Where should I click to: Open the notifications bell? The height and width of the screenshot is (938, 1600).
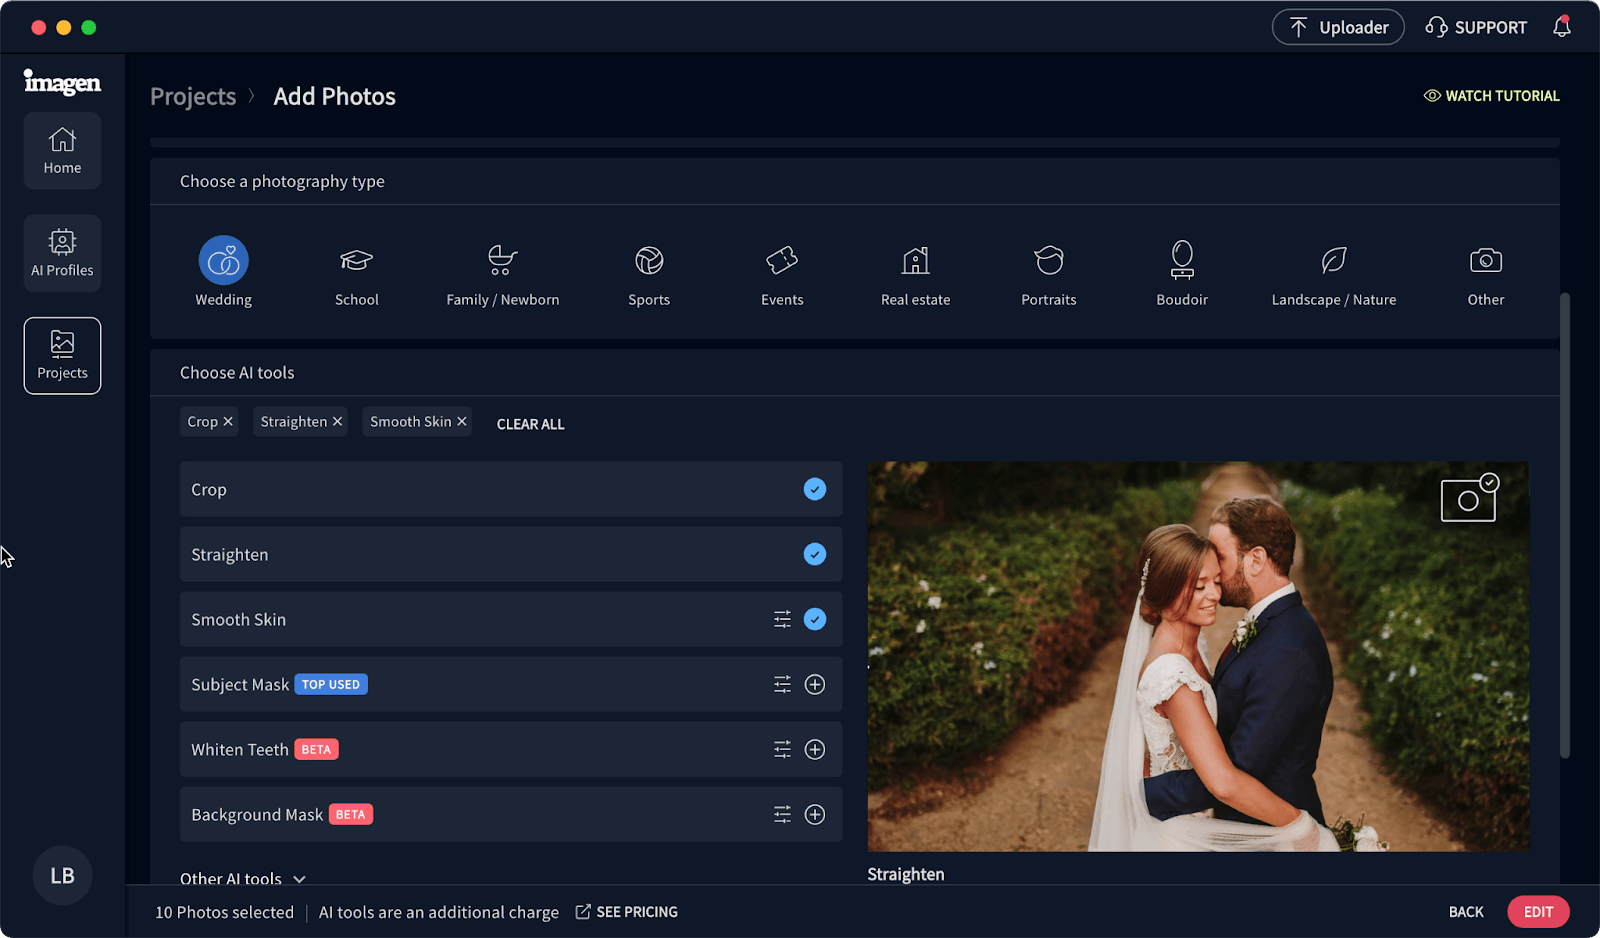(x=1561, y=27)
